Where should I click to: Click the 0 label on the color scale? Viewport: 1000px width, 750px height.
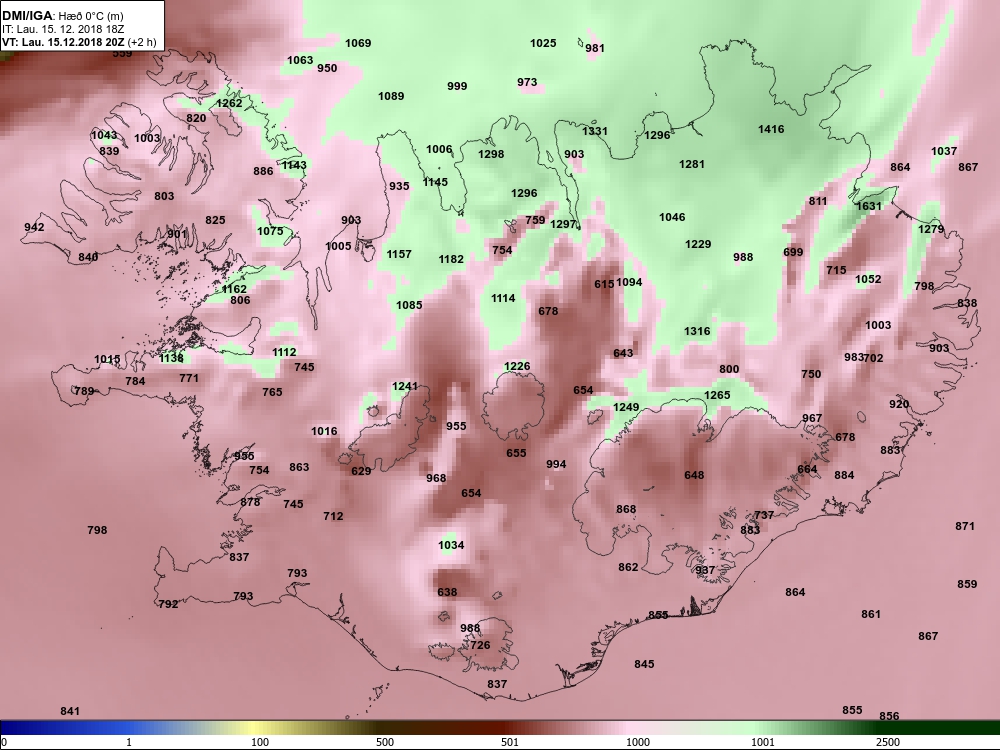click(5, 742)
